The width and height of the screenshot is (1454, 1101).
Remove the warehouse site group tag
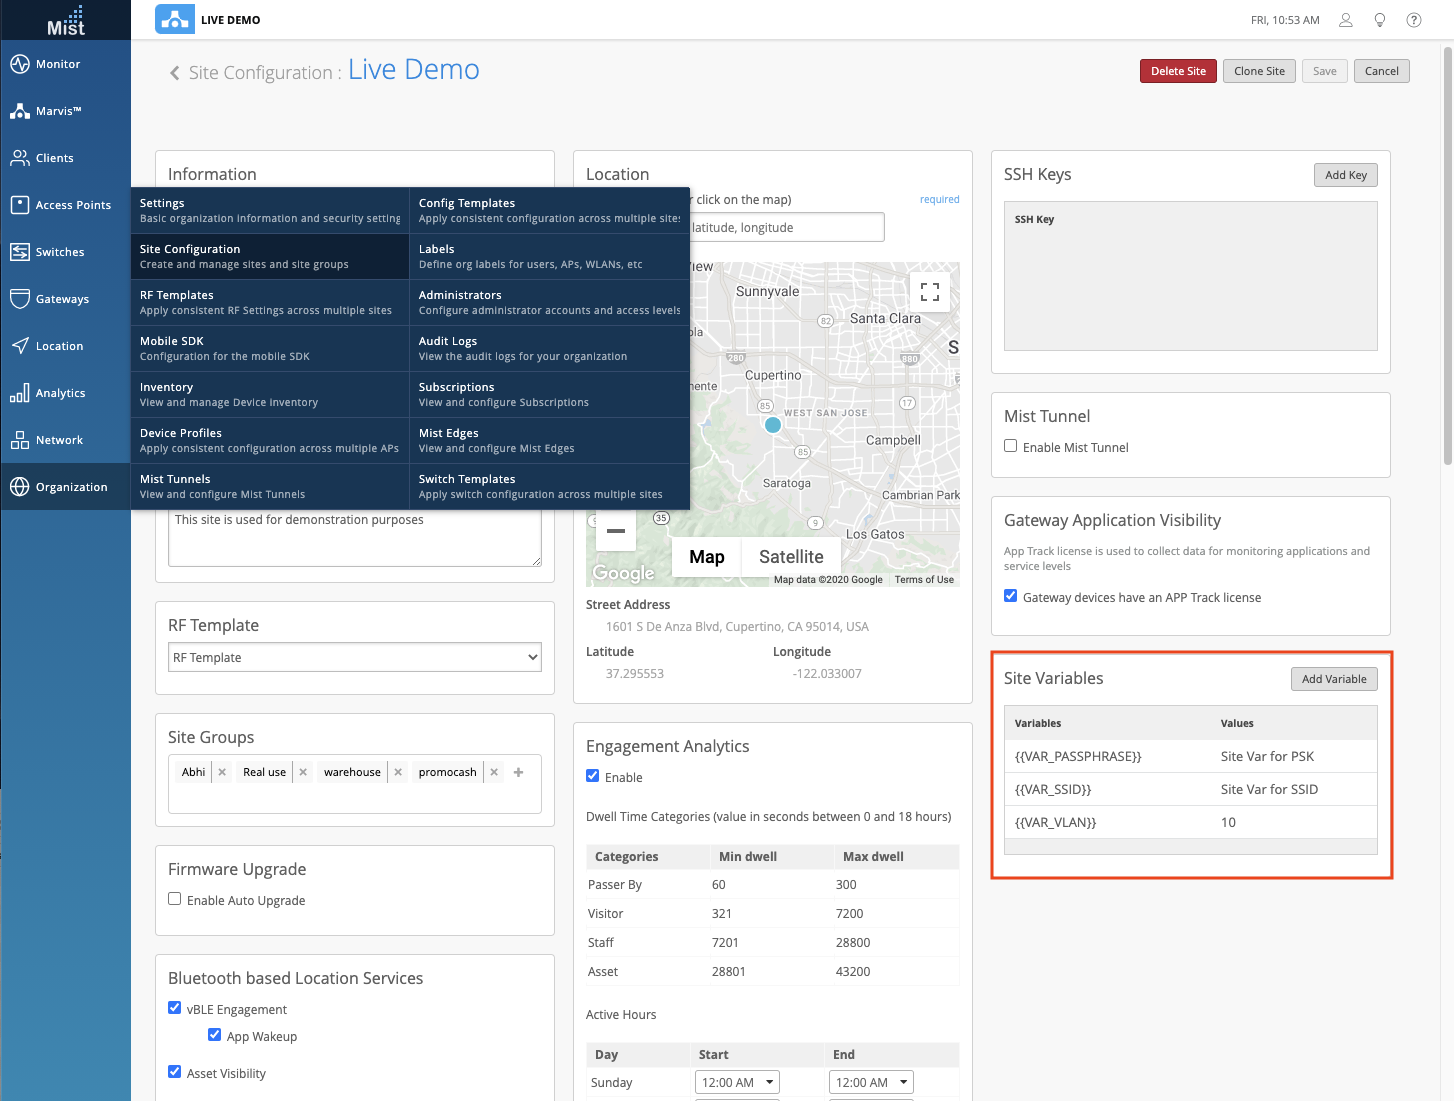pos(398,772)
